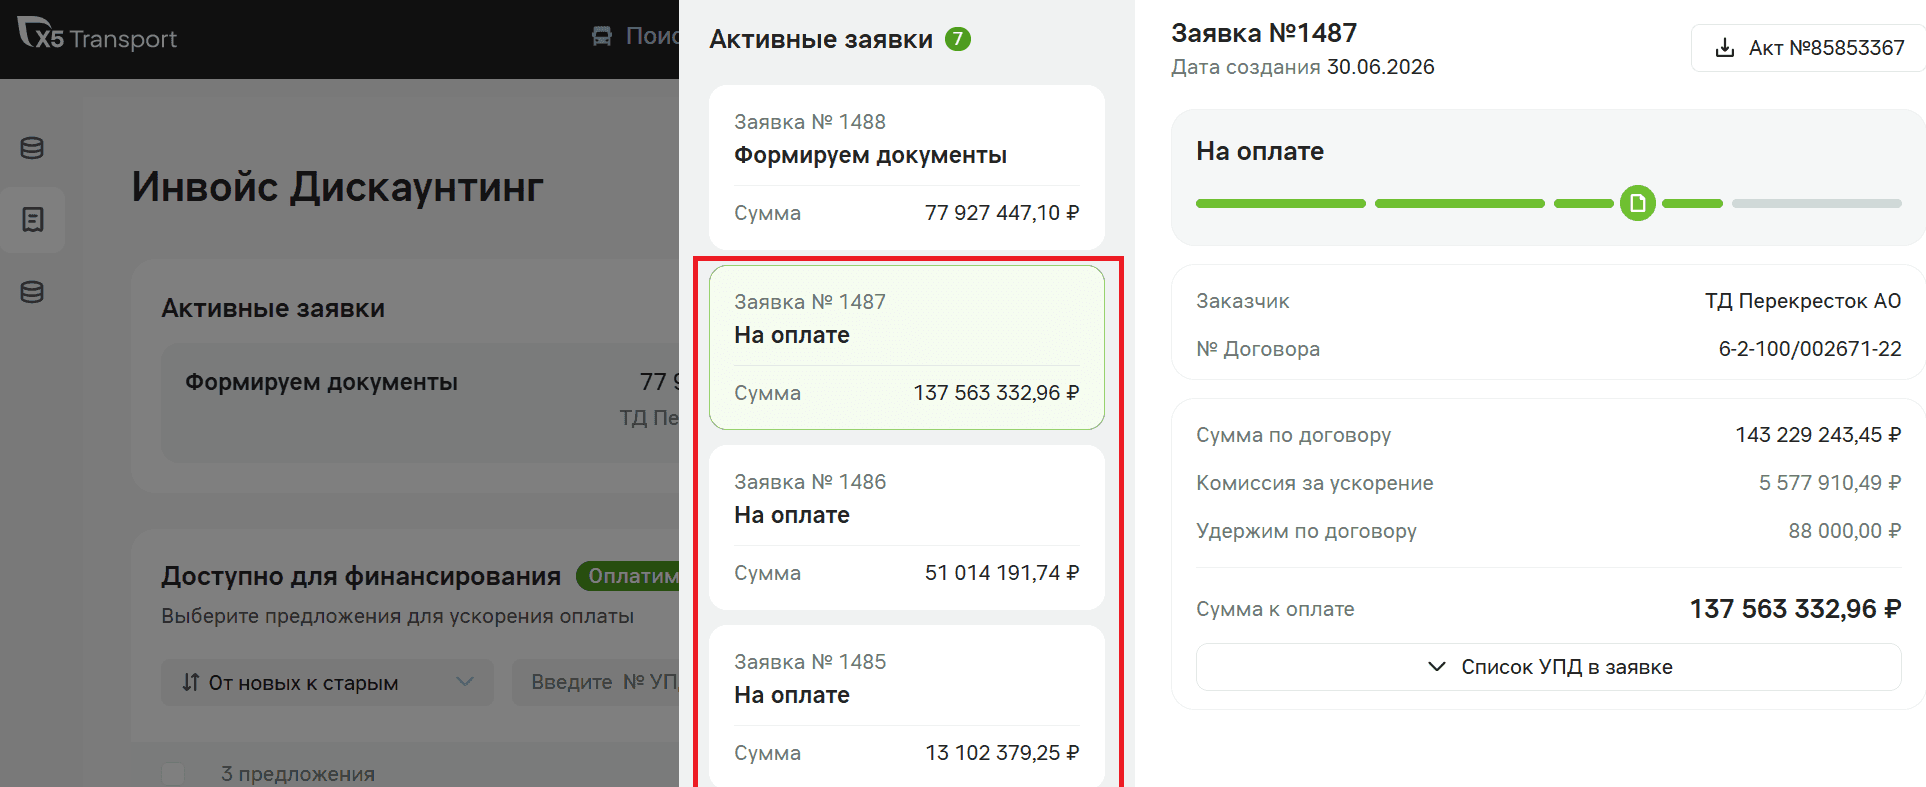Click the На оплате status title in details
Image resolution: width=1926 pixels, height=787 pixels.
tap(1260, 151)
